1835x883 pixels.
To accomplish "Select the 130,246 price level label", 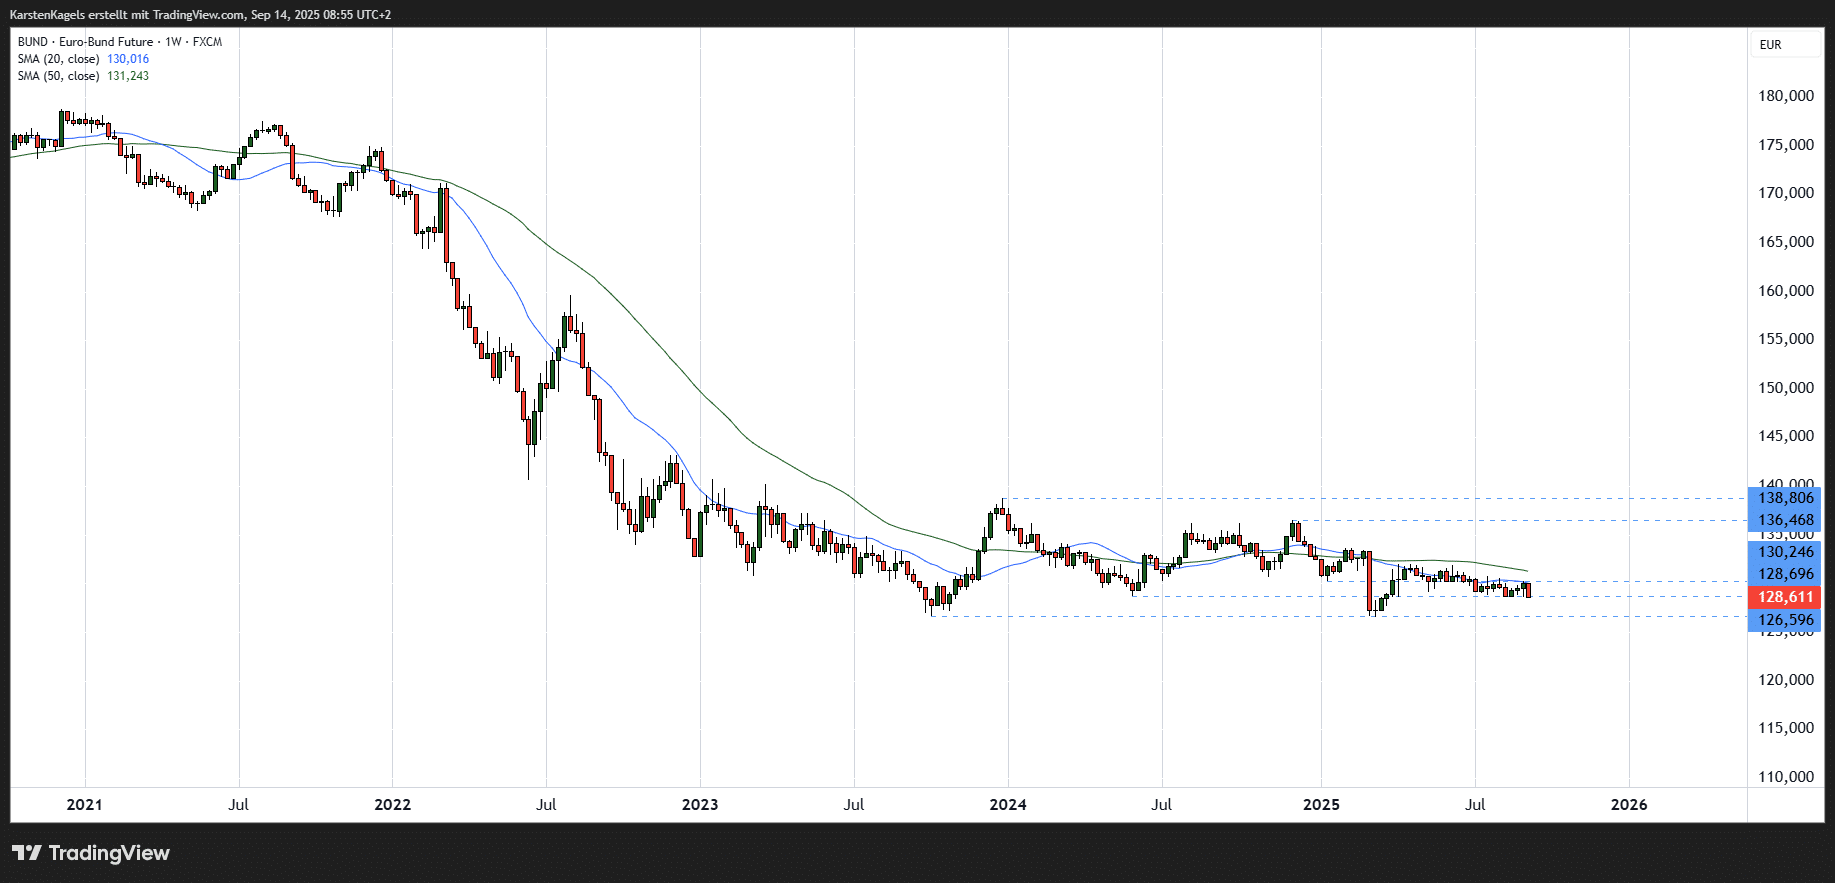I will pyautogui.click(x=1785, y=552).
